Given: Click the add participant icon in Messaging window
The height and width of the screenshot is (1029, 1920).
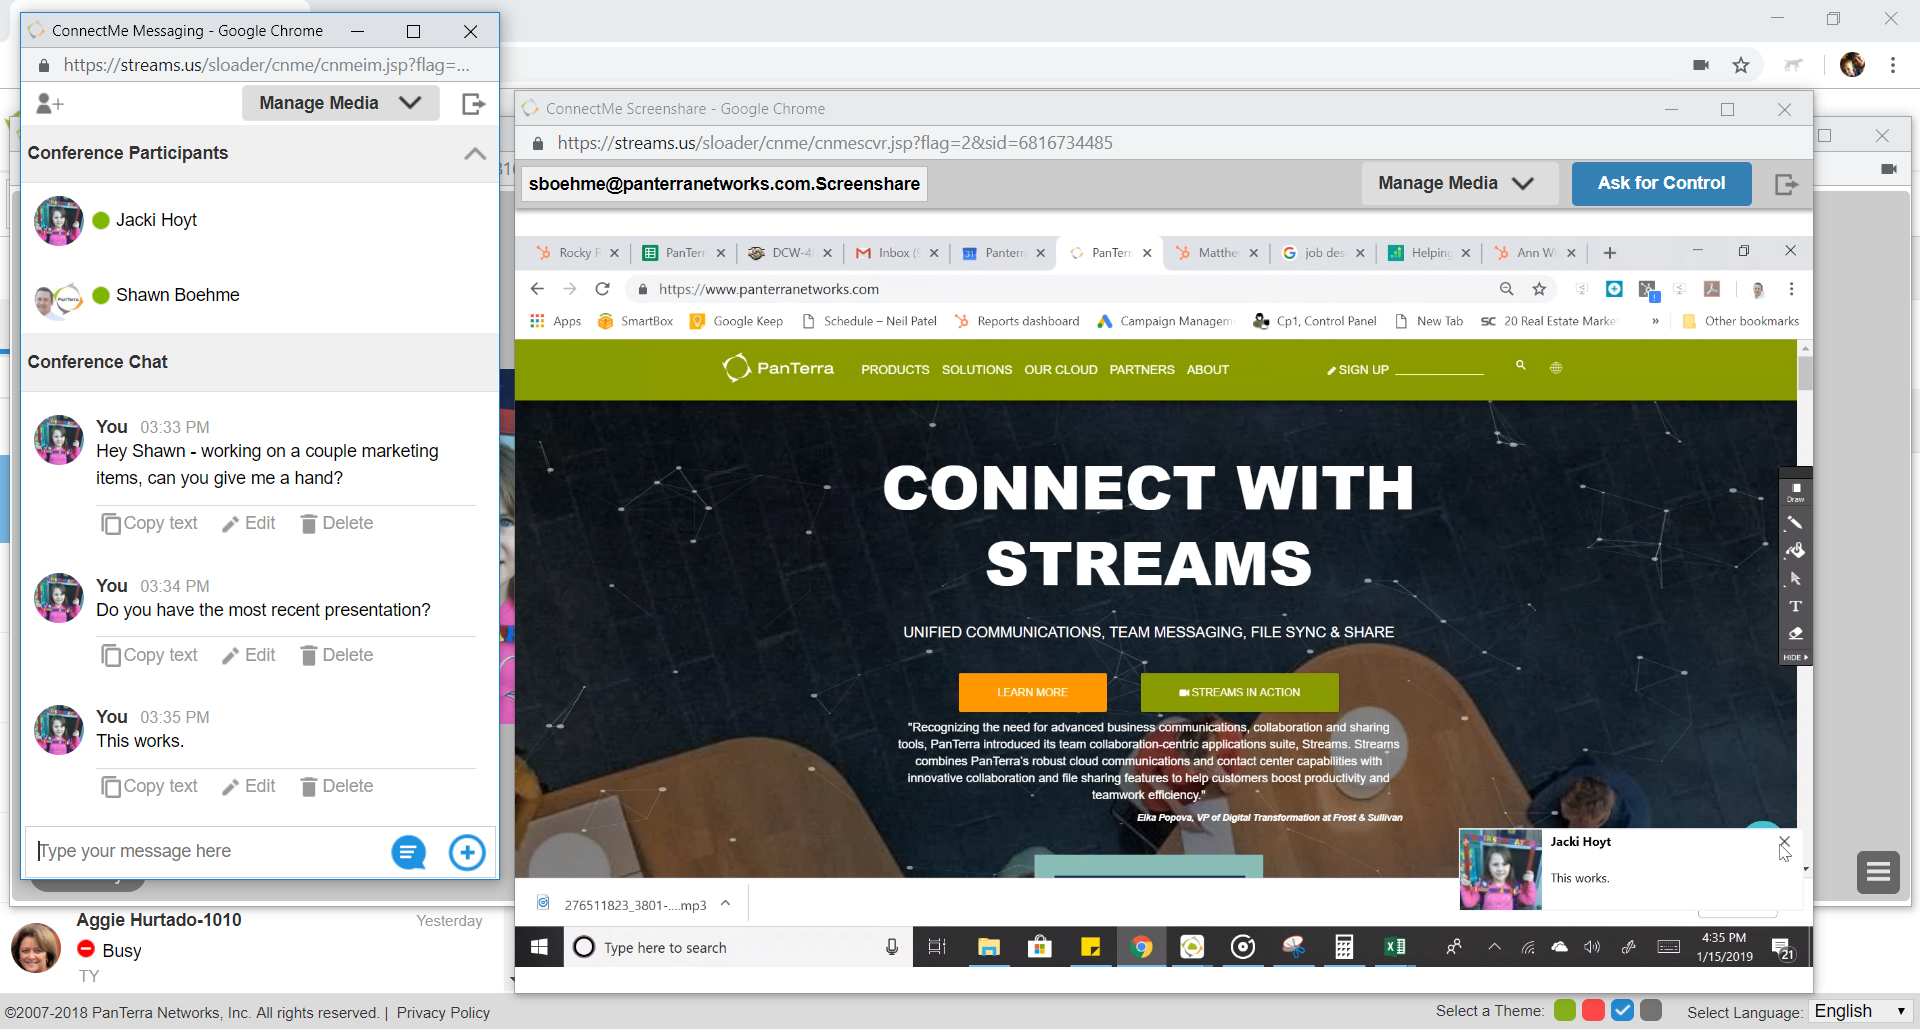Looking at the screenshot, I should point(49,103).
